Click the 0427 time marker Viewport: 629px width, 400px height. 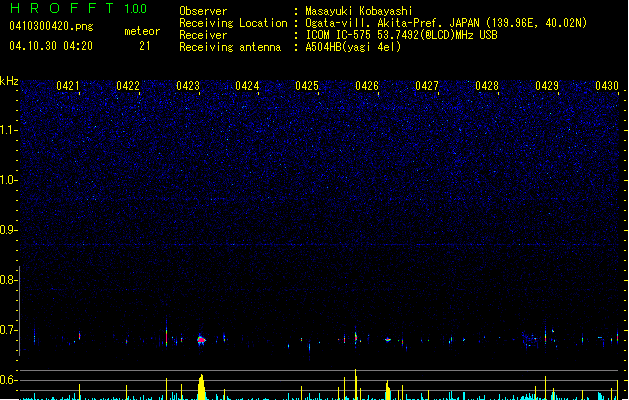click(x=427, y=85)
